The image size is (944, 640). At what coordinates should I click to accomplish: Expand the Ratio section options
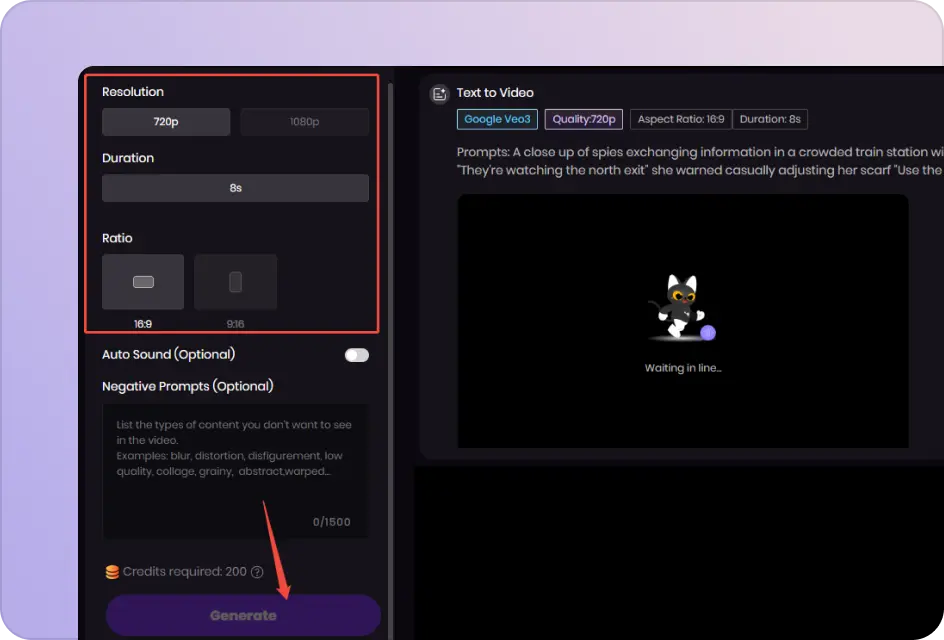(x=117, y=238)
